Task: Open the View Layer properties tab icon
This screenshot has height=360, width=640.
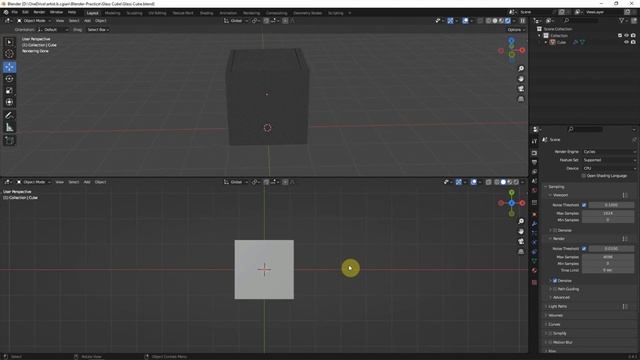Action: (534, 172)
